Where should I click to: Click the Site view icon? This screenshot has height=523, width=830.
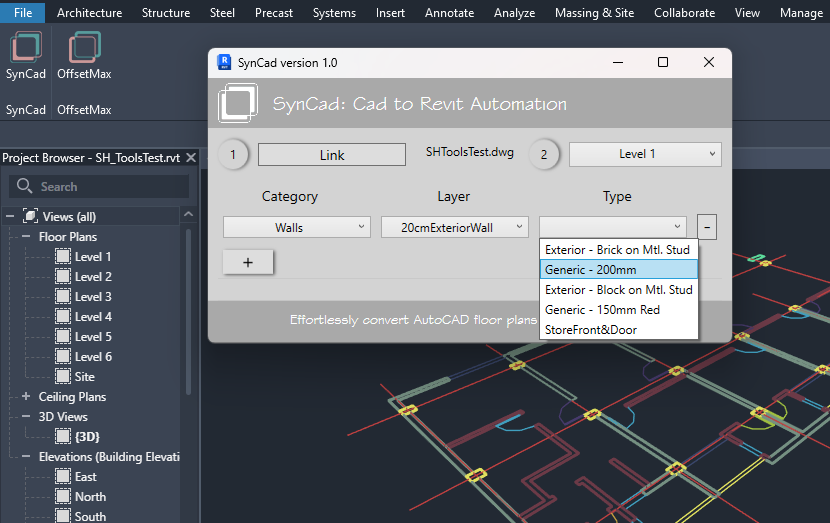click(x=63, y=376)
